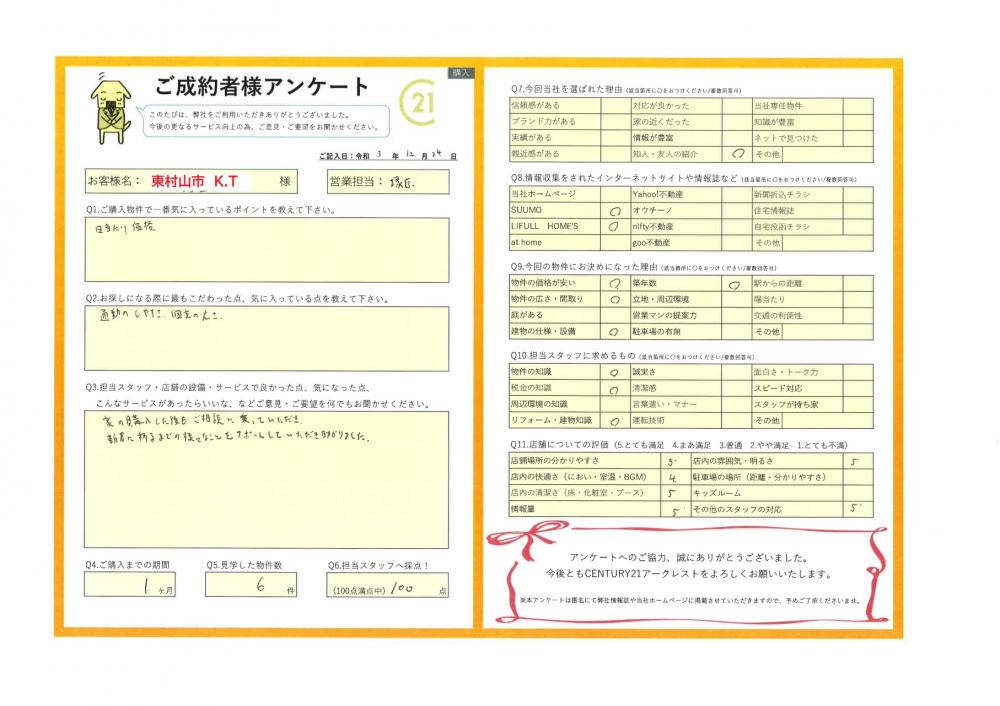Click the circled box beside LIFULL HOME'S
The image size is (1000, 706).
pos(614,227)
